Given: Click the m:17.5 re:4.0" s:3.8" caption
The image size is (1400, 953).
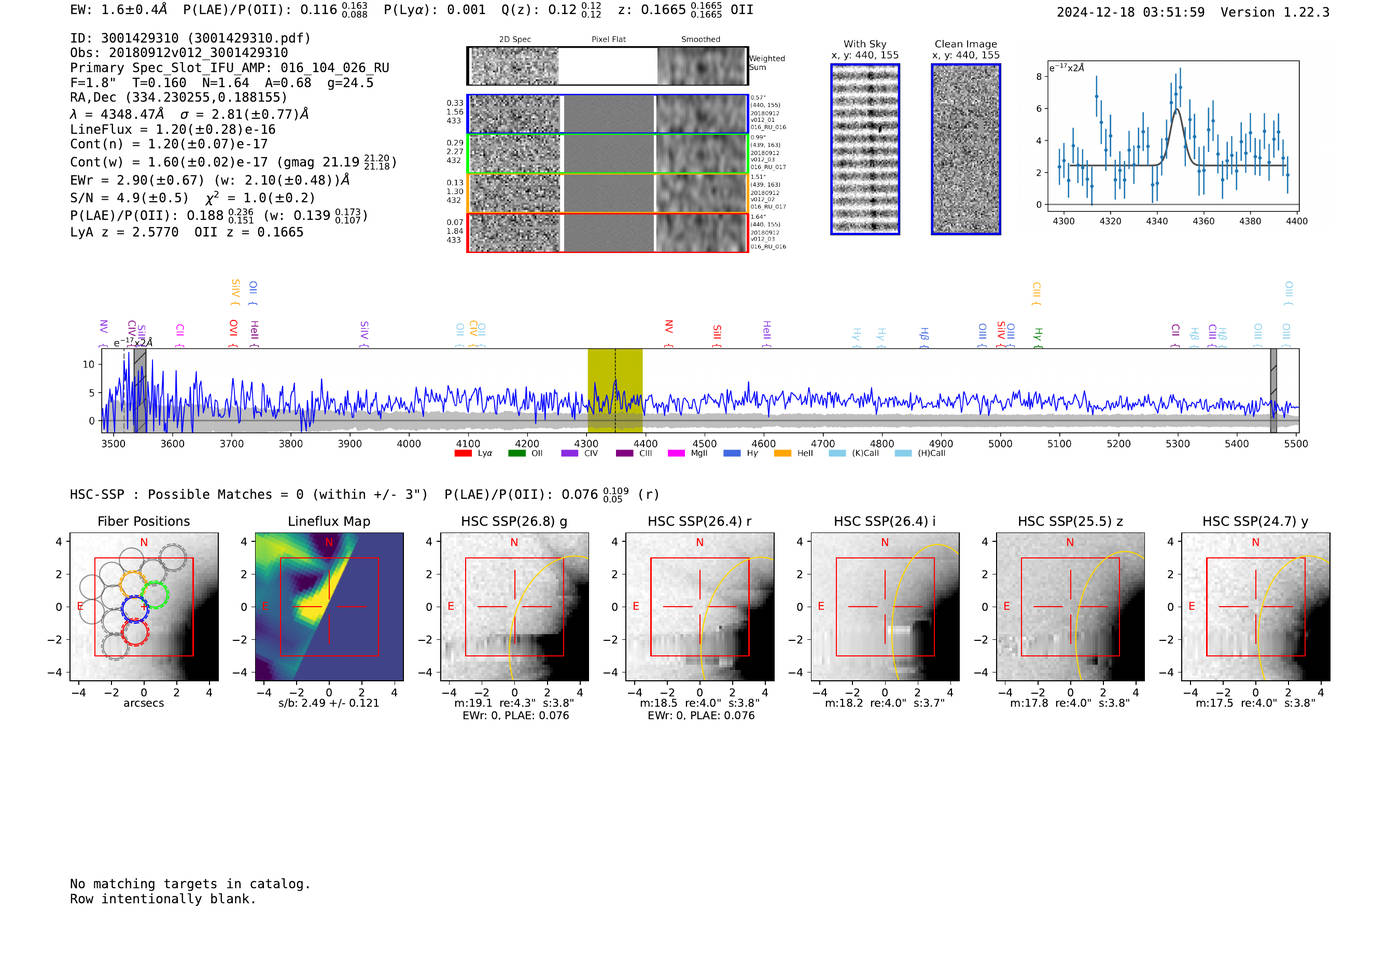Looking at the screenshot, I should (x=1256, y=703).
